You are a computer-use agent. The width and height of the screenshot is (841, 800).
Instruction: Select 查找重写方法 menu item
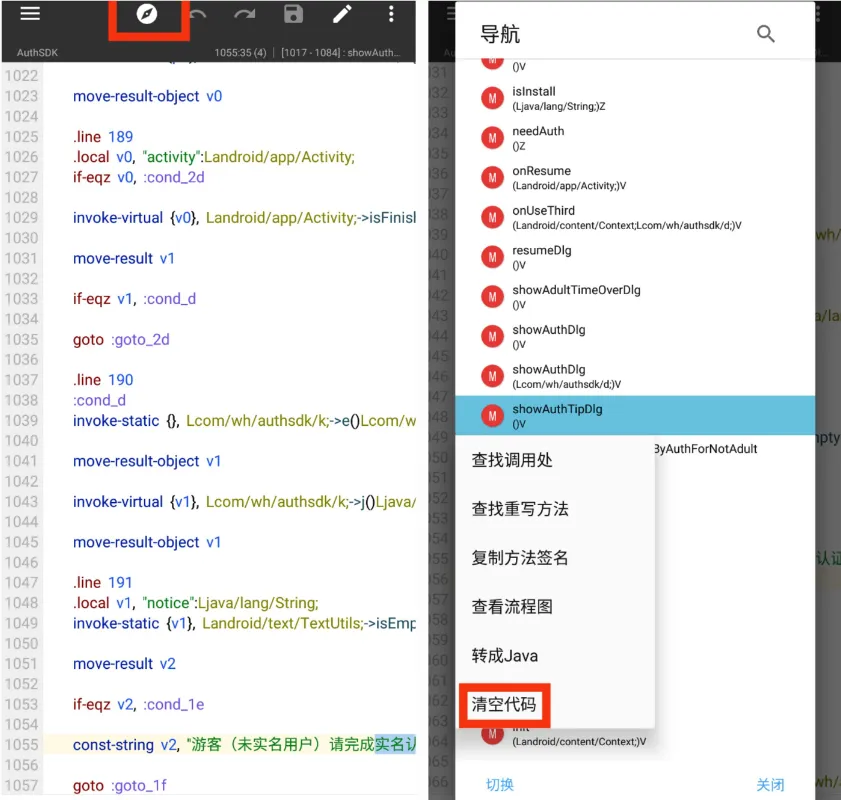click(x=520, y=509)
